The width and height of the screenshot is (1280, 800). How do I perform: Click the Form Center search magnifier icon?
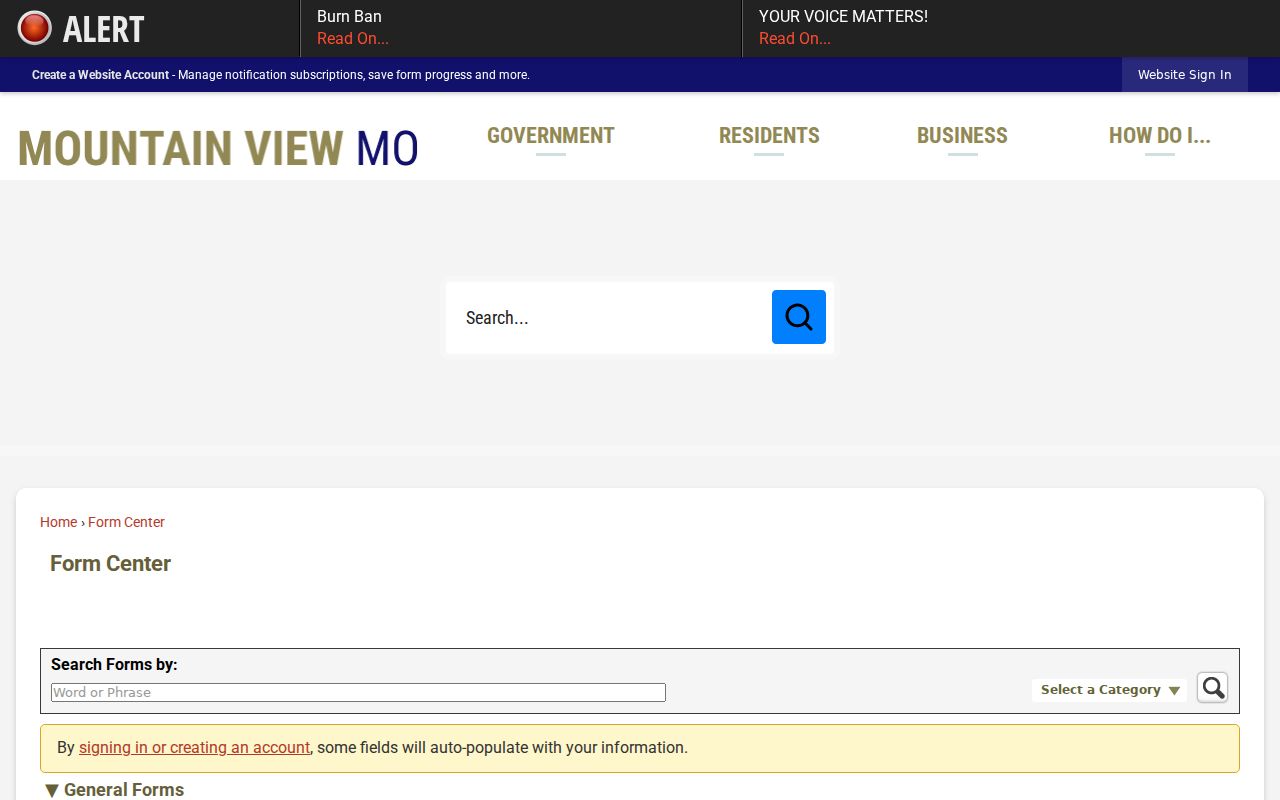click(x=1212, y=688)
